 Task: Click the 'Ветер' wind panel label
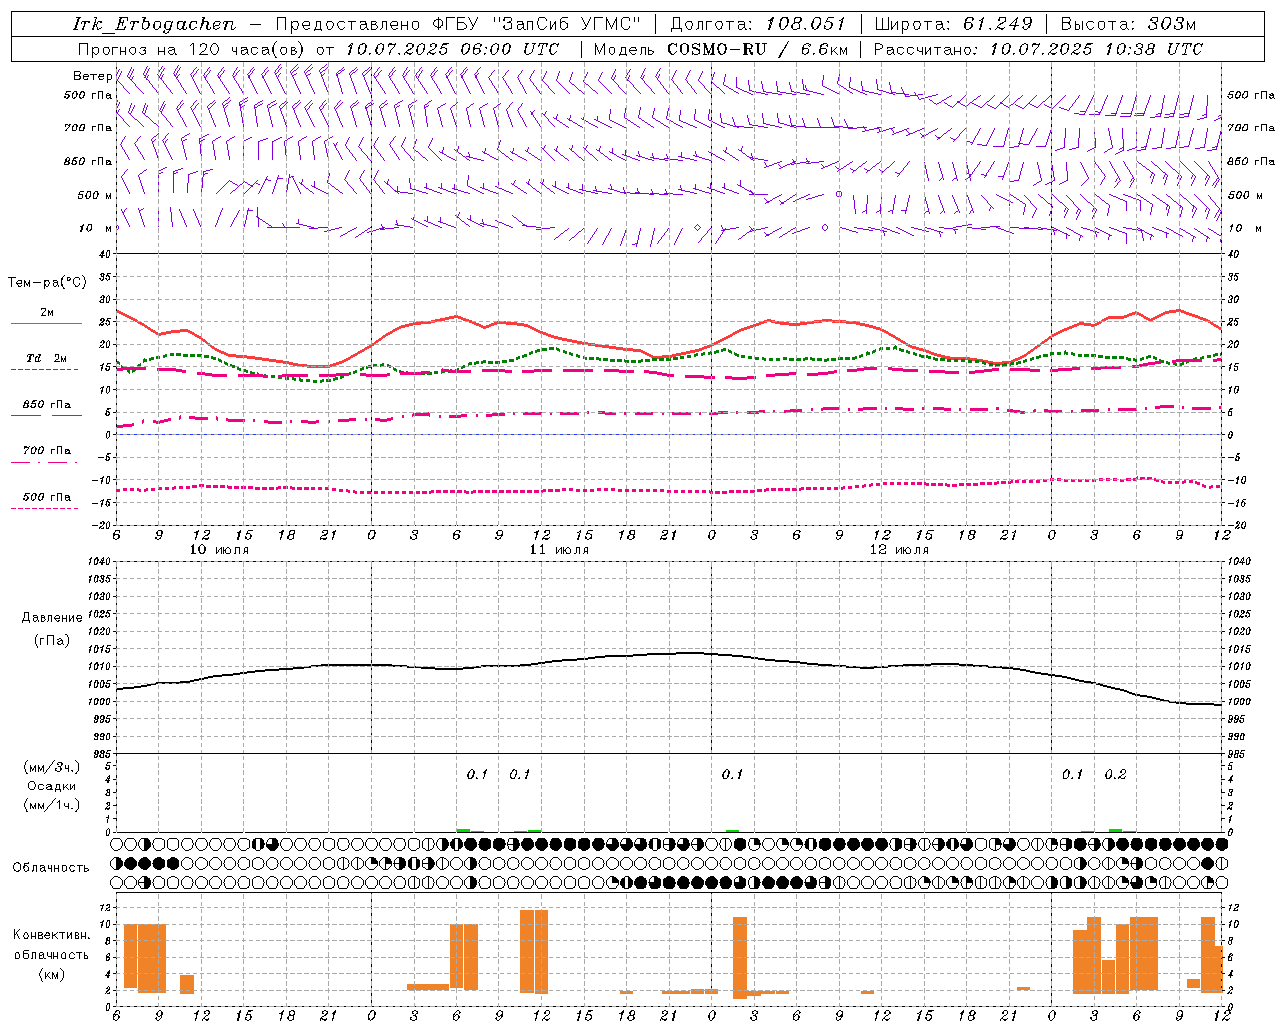point(92,76)
